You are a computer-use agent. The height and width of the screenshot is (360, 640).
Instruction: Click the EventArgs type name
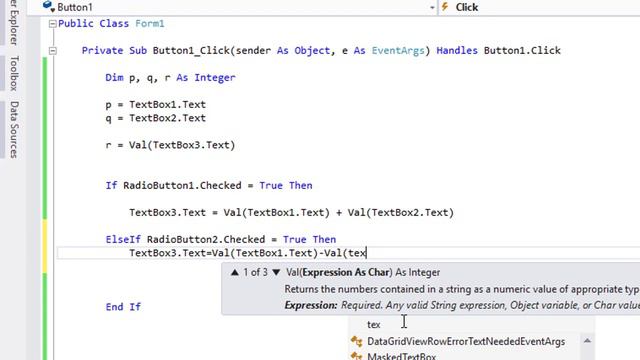[x=398, y=51]
